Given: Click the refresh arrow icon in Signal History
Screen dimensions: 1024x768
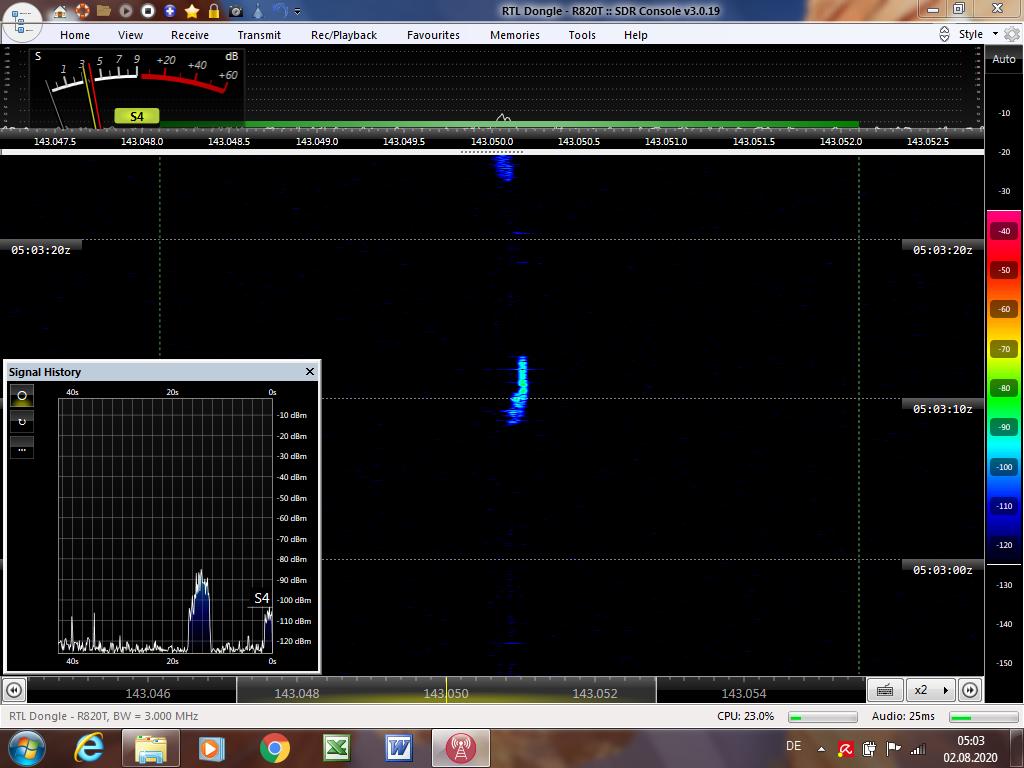Looking at the screenshot, I should (x=22, y=422).
